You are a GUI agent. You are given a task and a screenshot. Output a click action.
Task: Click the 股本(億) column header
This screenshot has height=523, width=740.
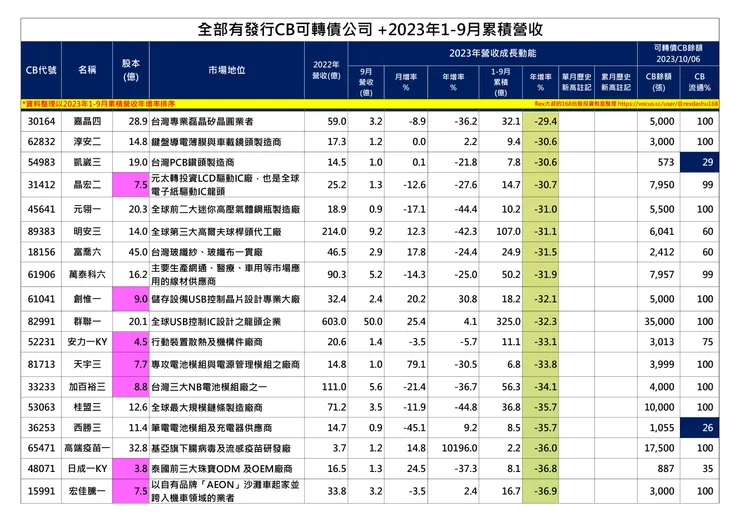point(131,70)
